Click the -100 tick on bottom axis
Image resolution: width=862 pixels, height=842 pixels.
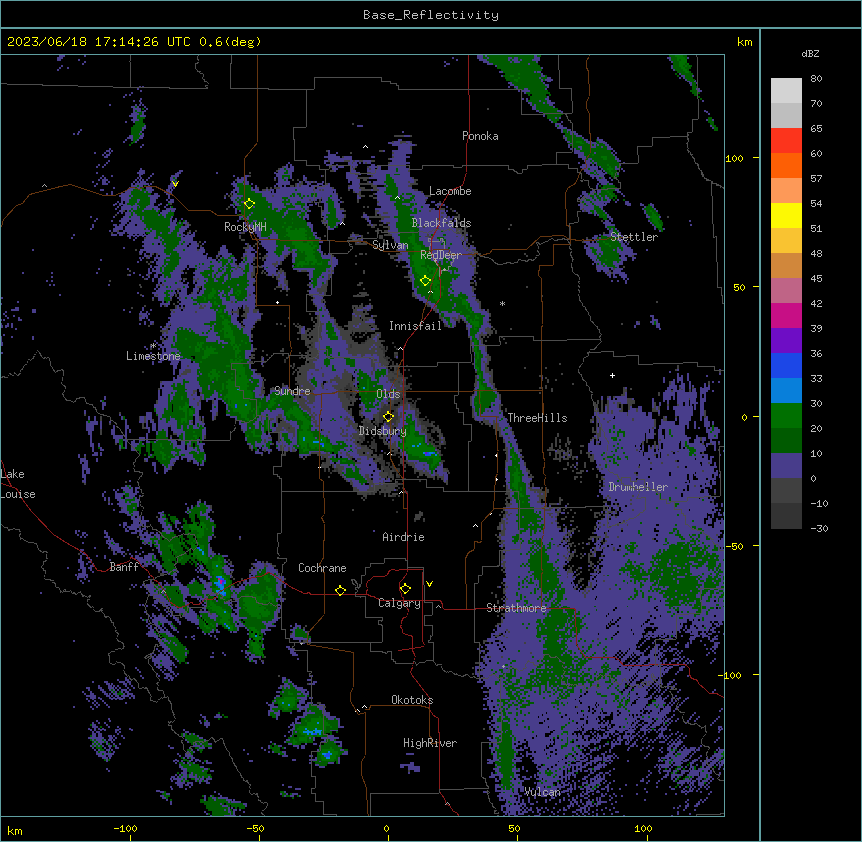click(x=125, y=829)
